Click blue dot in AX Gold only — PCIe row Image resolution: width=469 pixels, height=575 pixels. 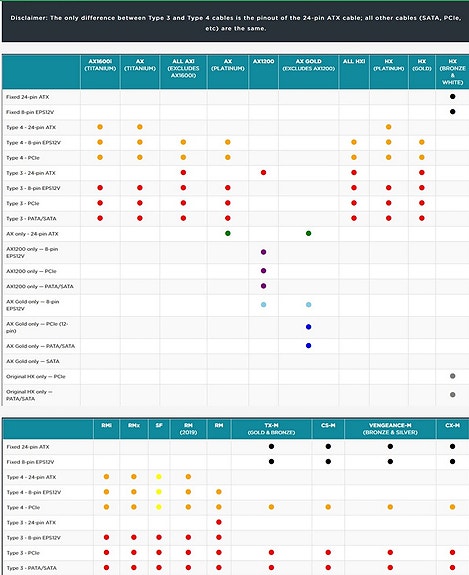pos(308,327)
